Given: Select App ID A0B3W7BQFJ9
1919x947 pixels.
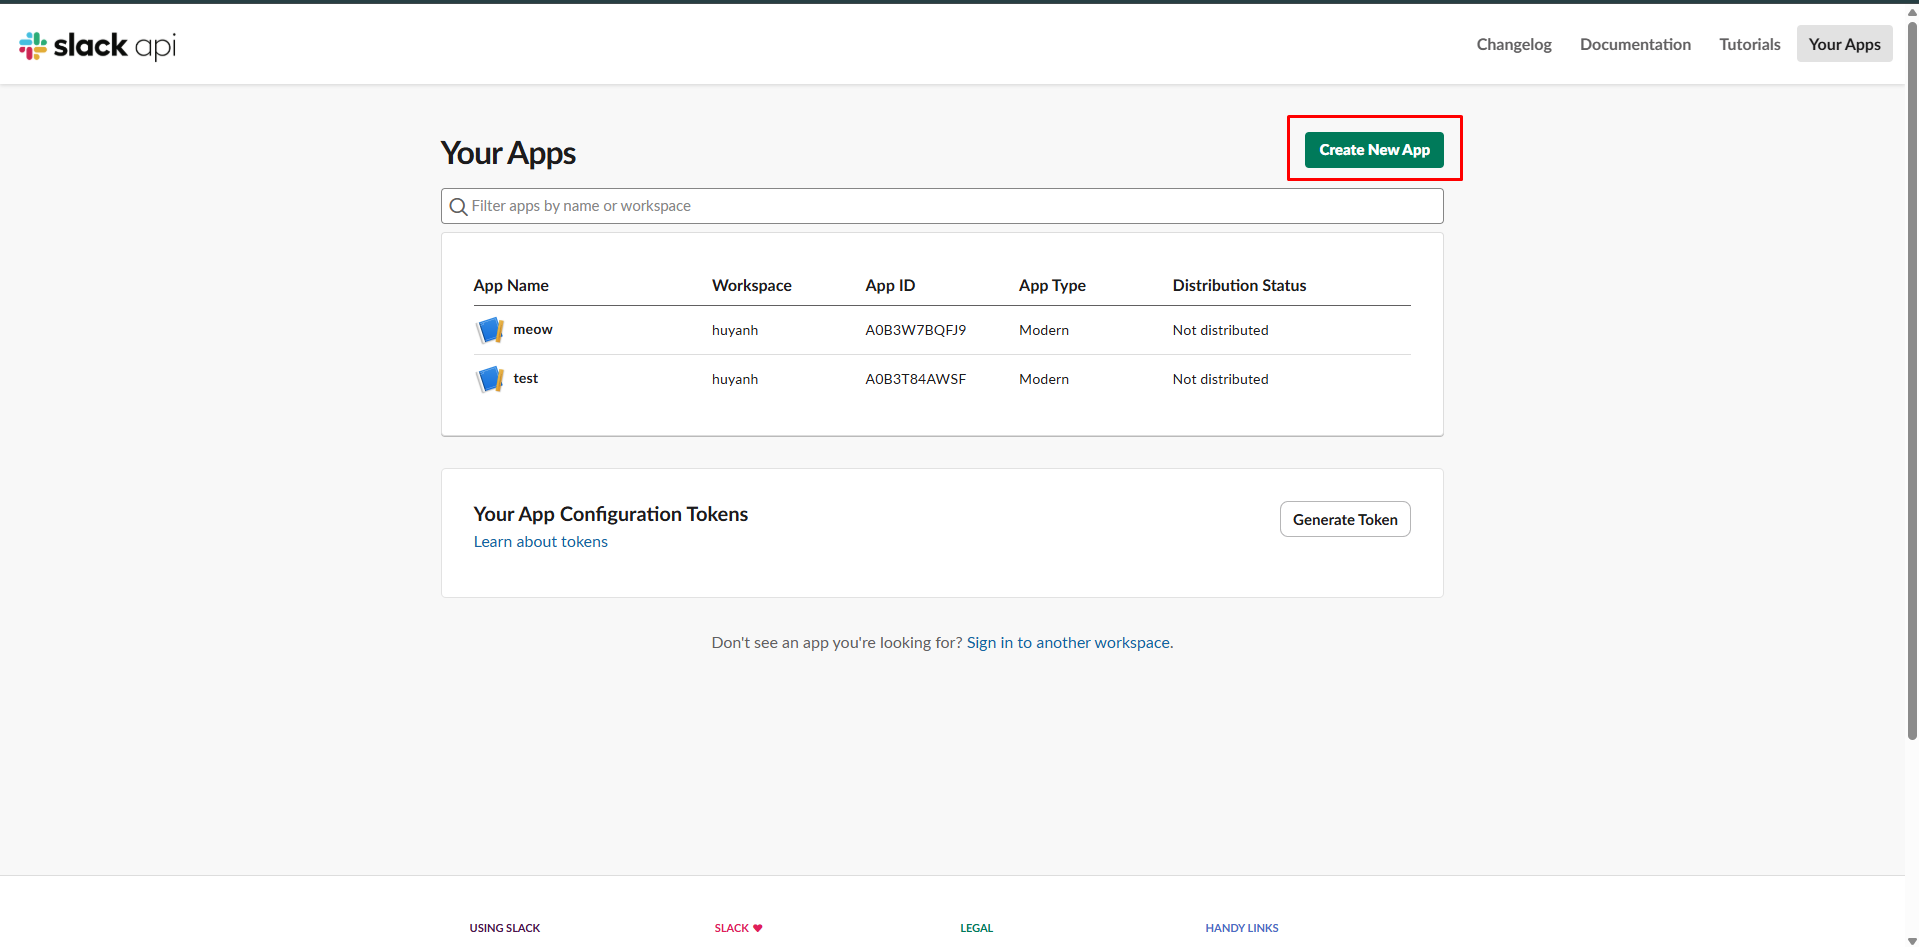Looking at the screenshot, I should [916, 330].
